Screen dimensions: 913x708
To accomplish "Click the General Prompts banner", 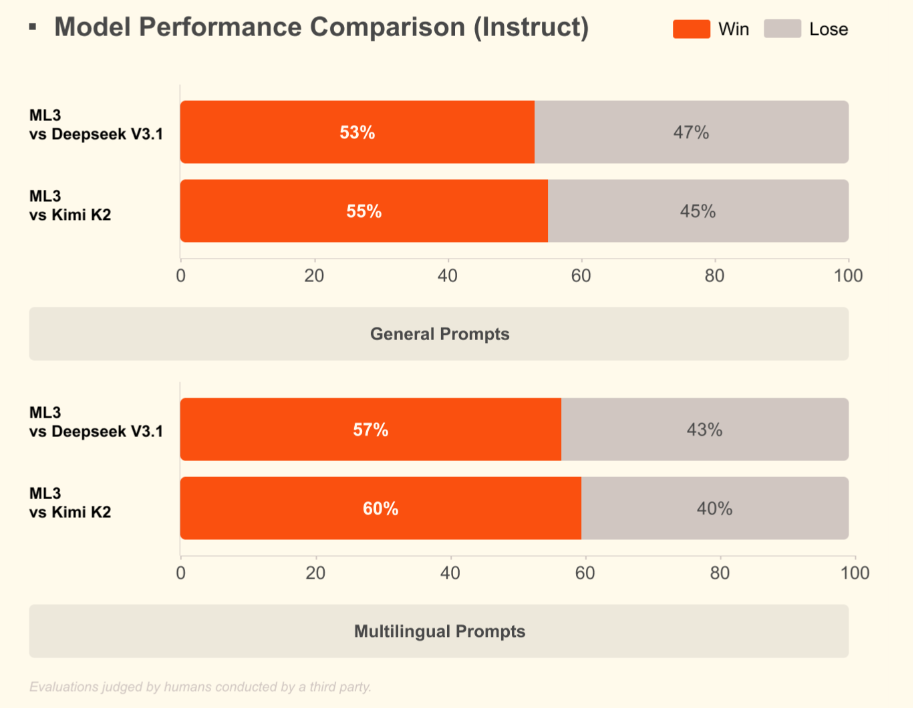I will point(439,334).
